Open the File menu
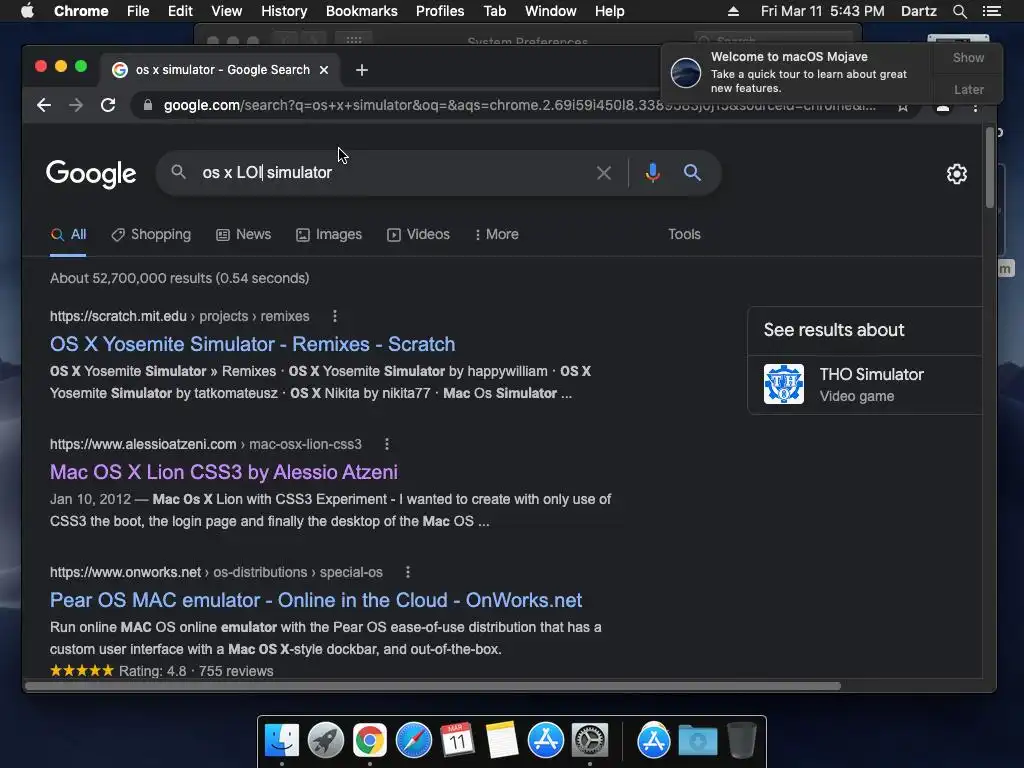1024x768 pixels. (138, 11)
